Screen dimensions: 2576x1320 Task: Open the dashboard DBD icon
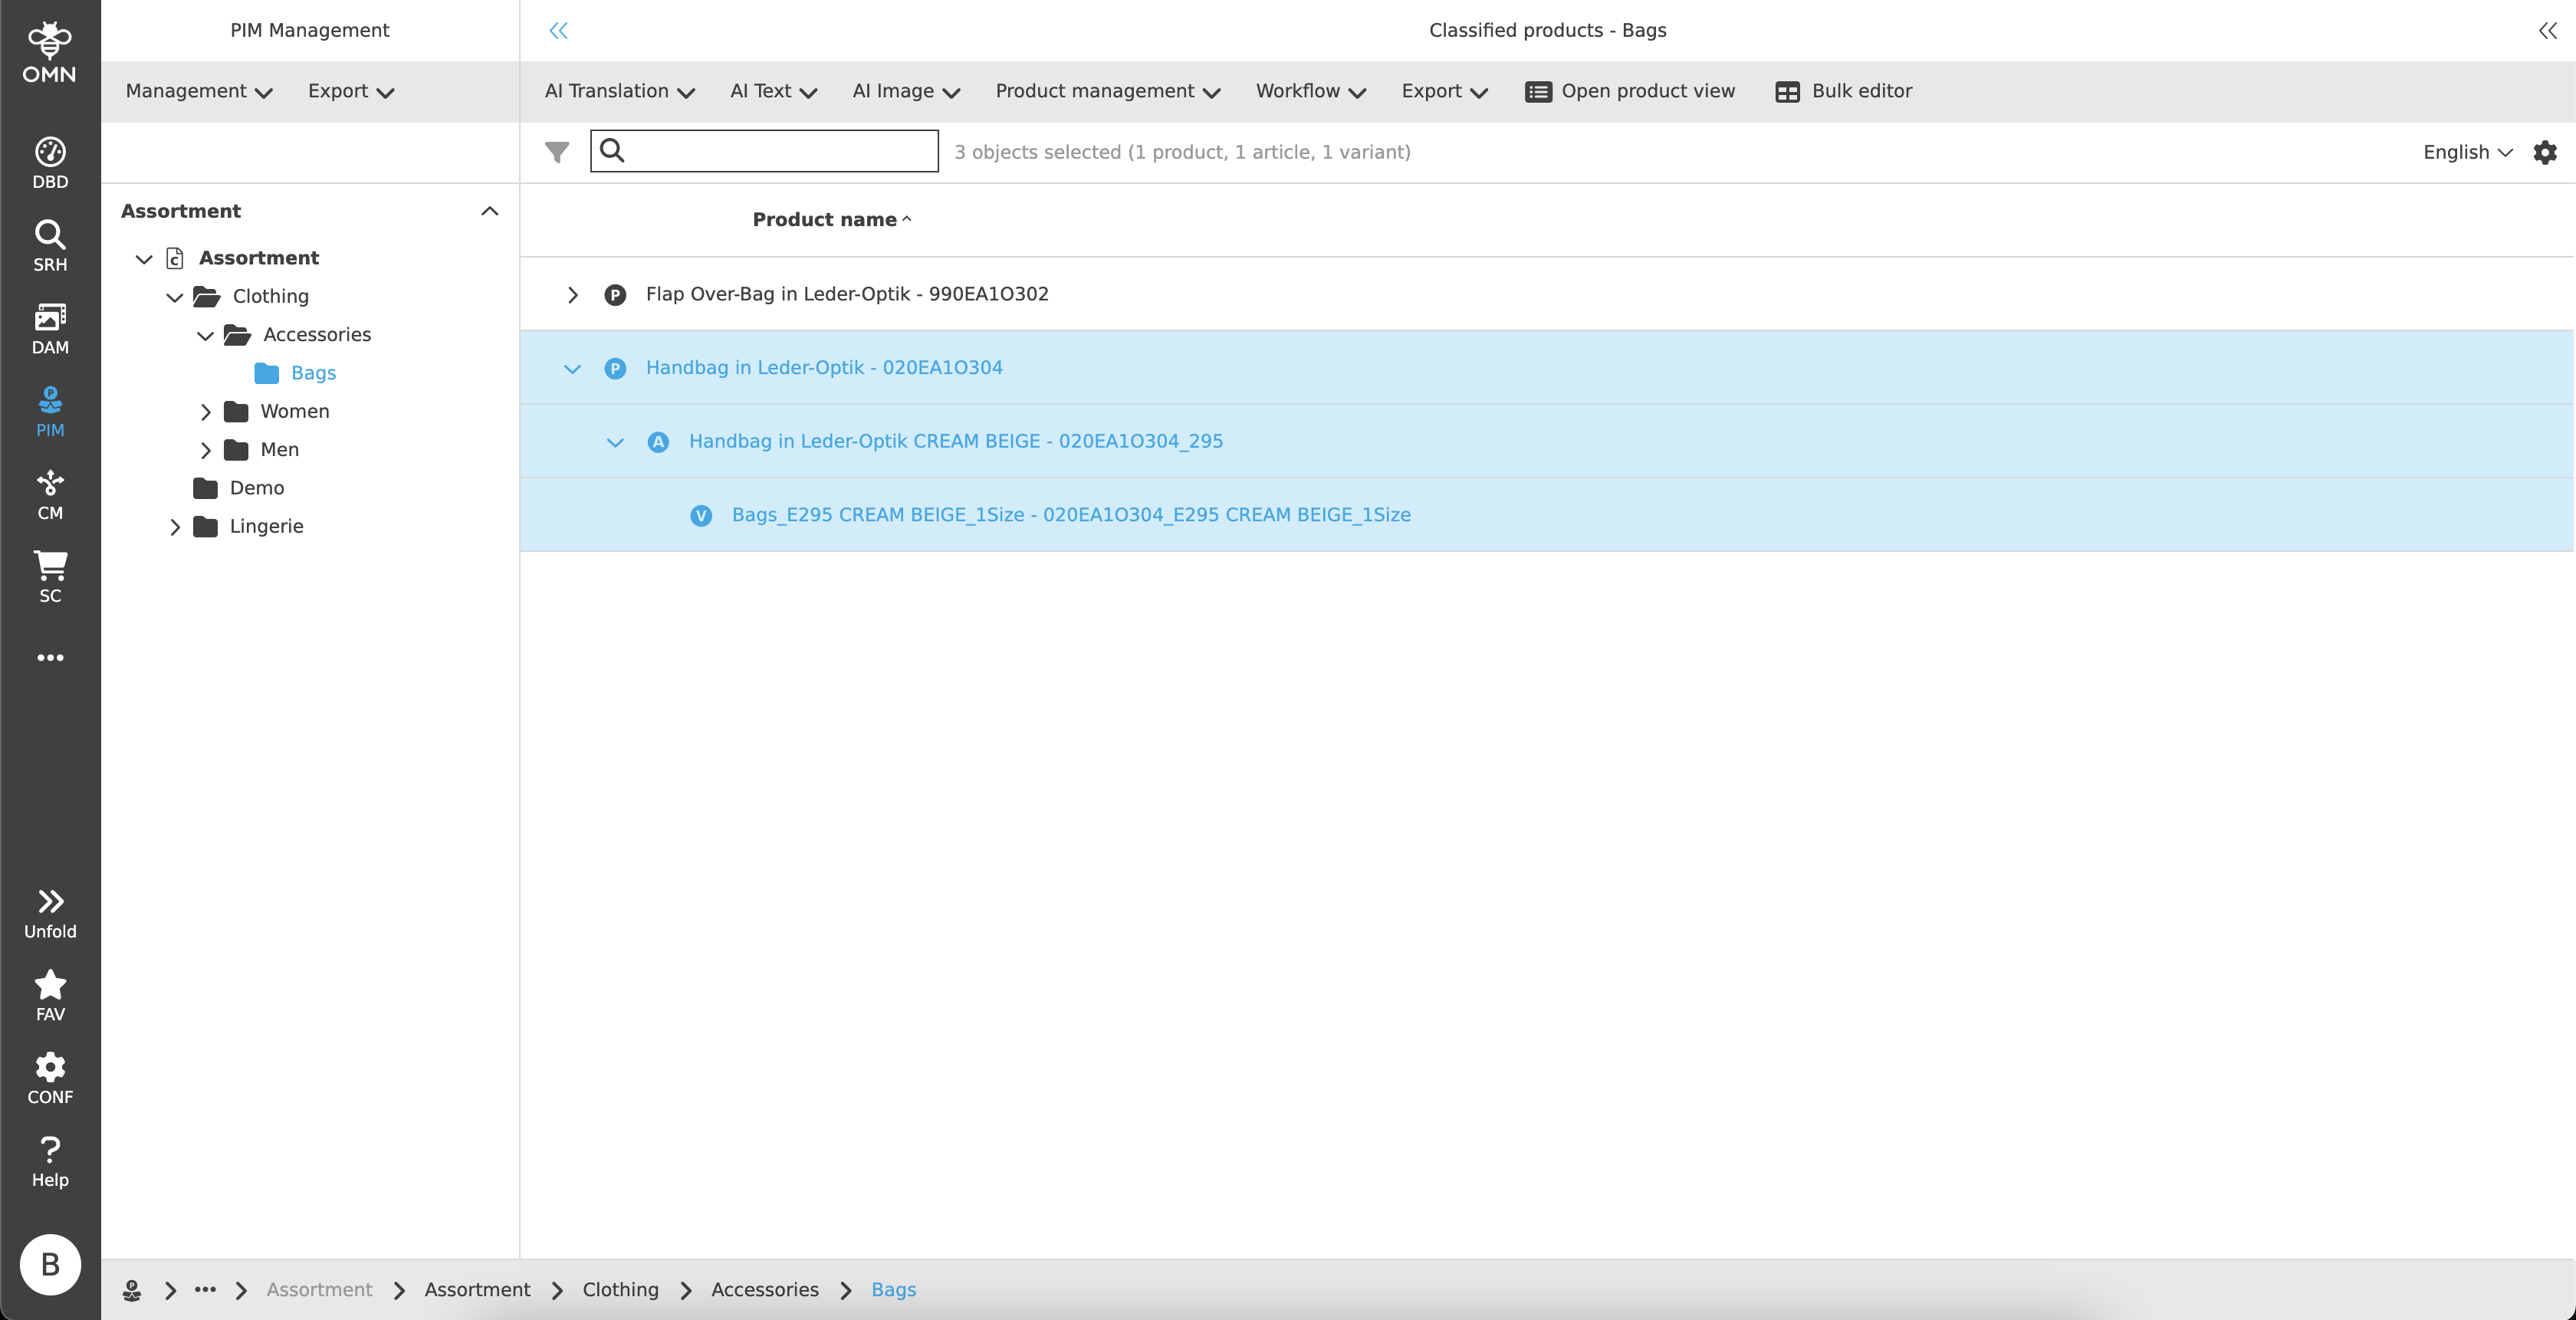tap(50, 163)
